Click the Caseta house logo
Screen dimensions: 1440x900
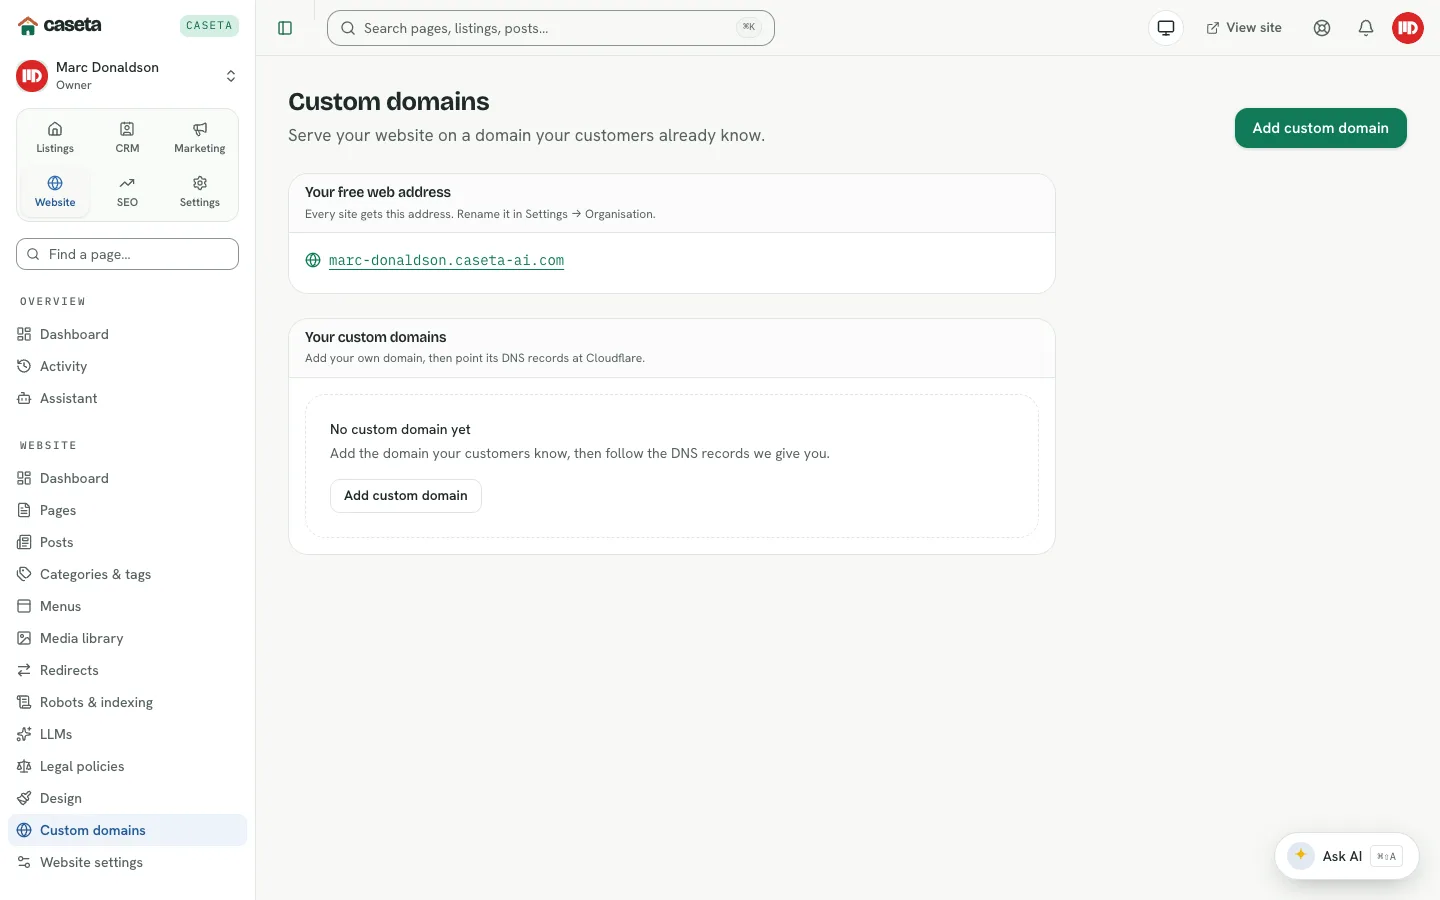[28, 26]
